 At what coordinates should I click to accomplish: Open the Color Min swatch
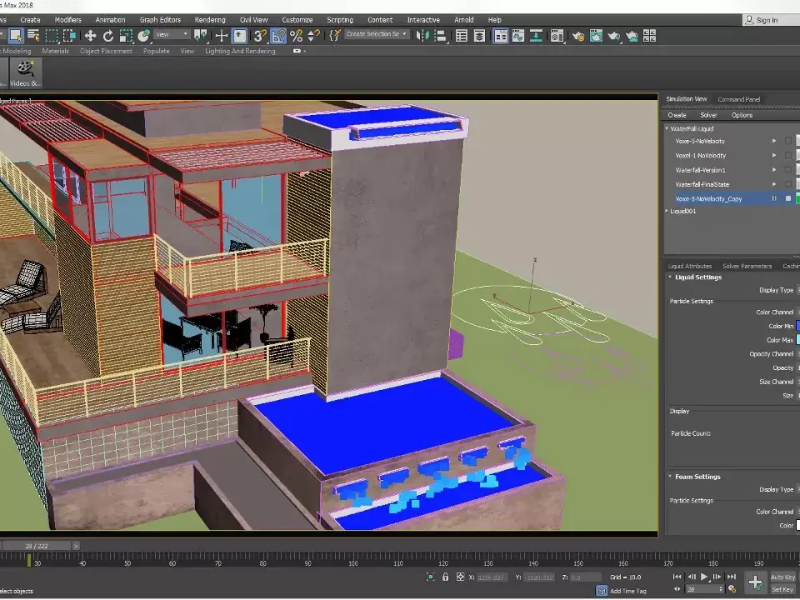(797, 326)
